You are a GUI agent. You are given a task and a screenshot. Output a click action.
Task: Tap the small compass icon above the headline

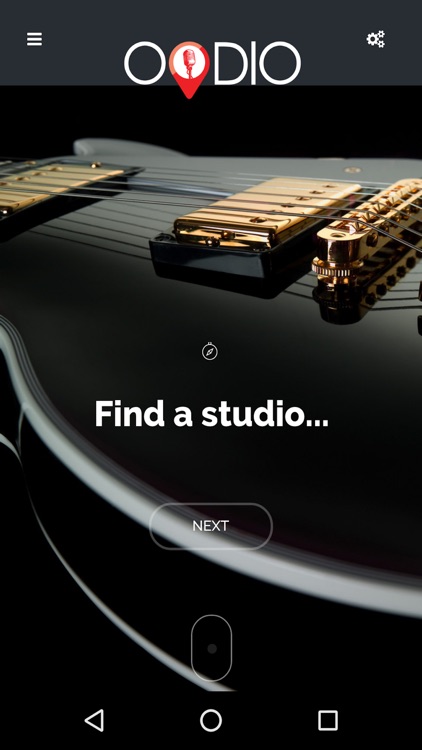210,352
